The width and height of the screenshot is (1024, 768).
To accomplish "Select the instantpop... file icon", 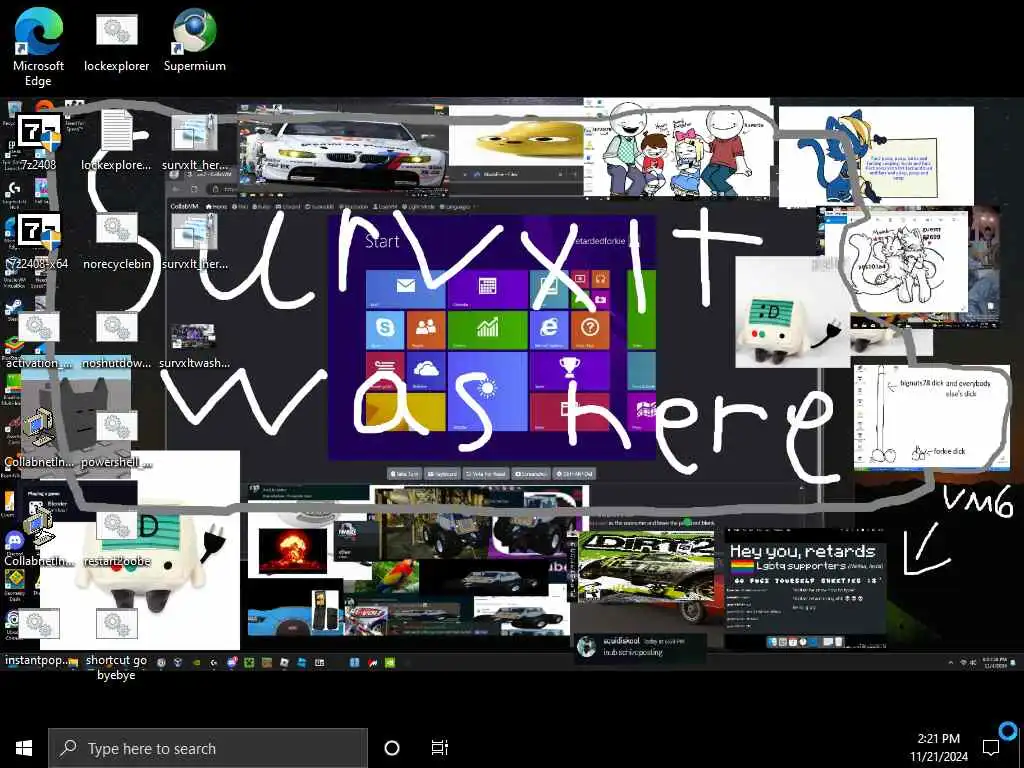I will pyautogui.click(x=39, y=637).
